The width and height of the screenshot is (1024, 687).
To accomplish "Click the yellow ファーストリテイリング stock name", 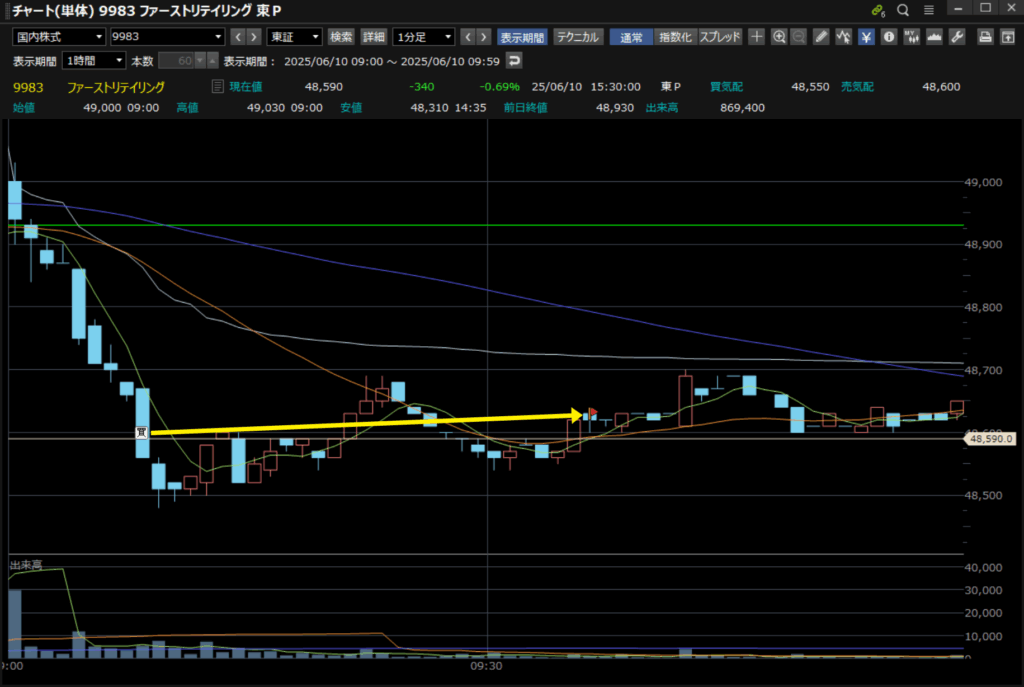I will [116, 87].
